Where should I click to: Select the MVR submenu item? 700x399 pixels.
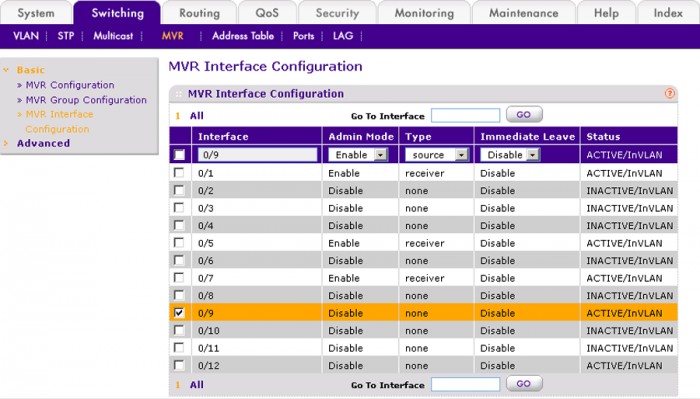[x=172, y=36]
